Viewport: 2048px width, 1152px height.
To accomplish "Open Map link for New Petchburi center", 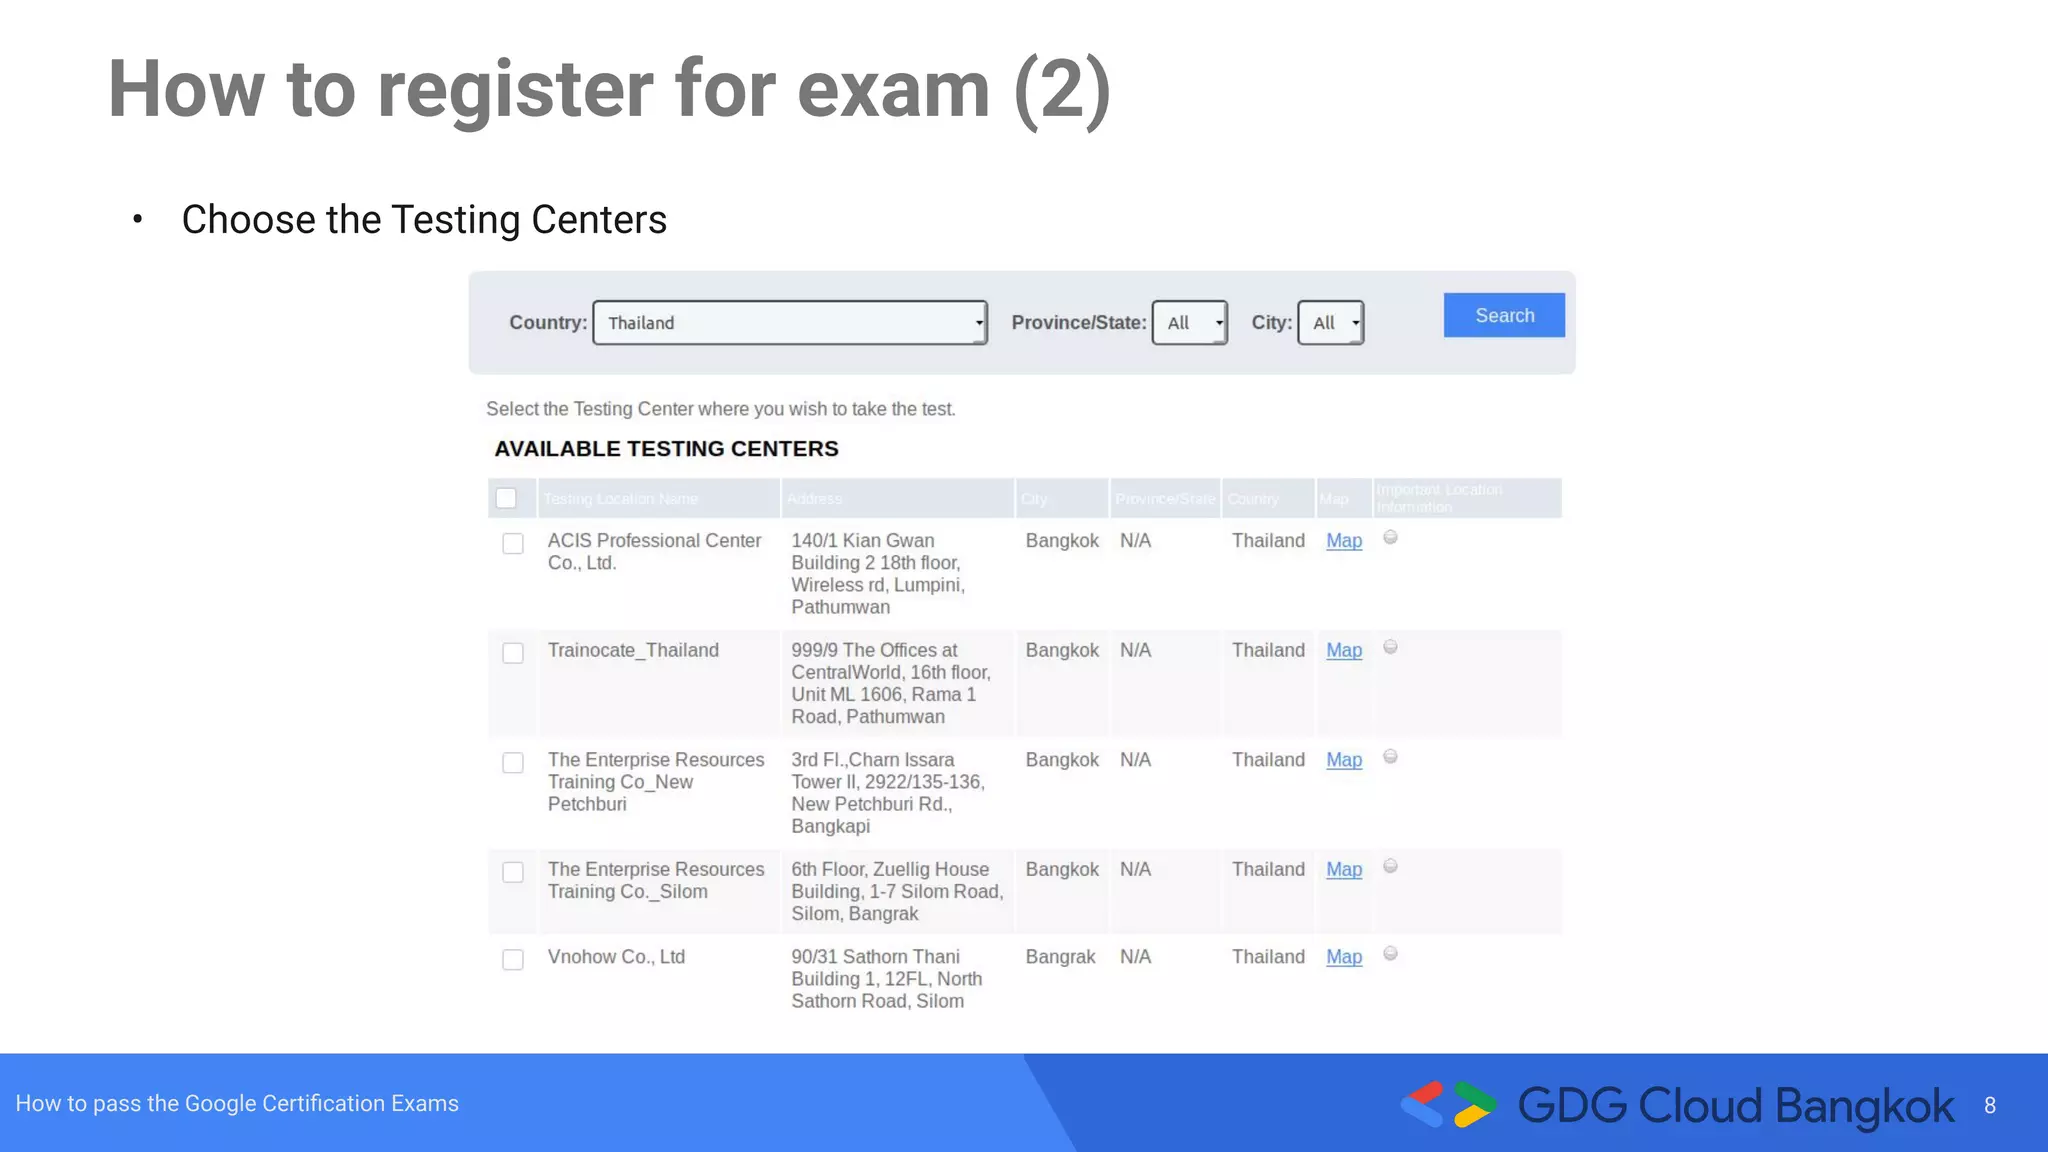I will pyautogui.click(x=1344, y=760).
